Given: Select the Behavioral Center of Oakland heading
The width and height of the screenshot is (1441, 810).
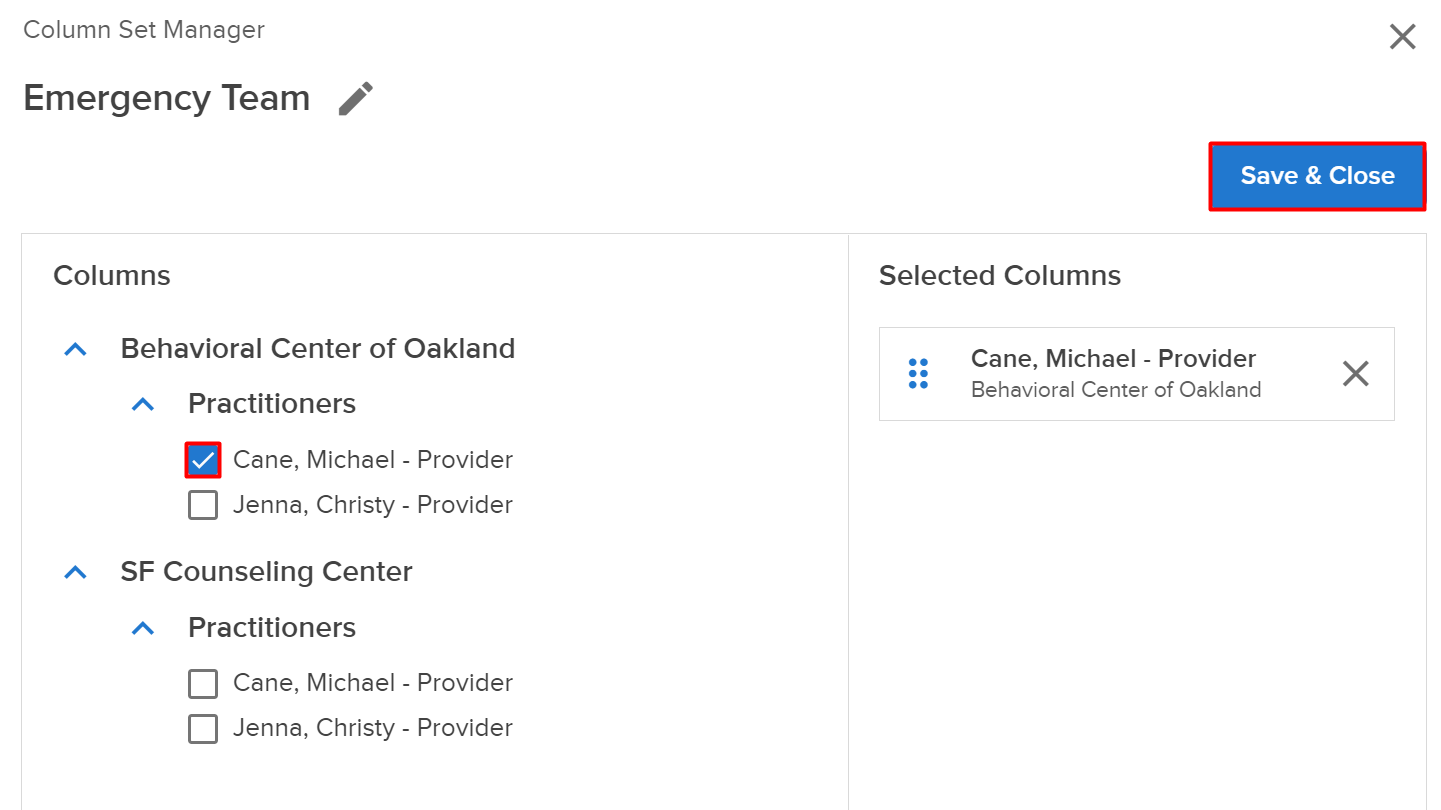Looking at the screenshot, I should tap(318, 349).
